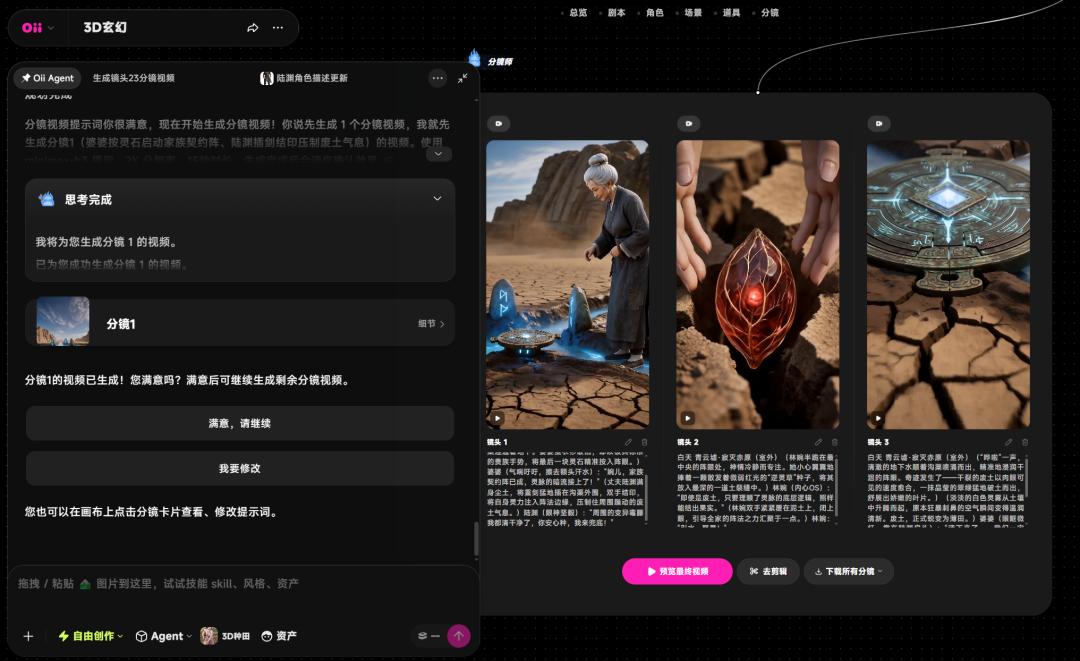
Task: Delete 镜头 1 with trash icon
Action: click(644, 442)
